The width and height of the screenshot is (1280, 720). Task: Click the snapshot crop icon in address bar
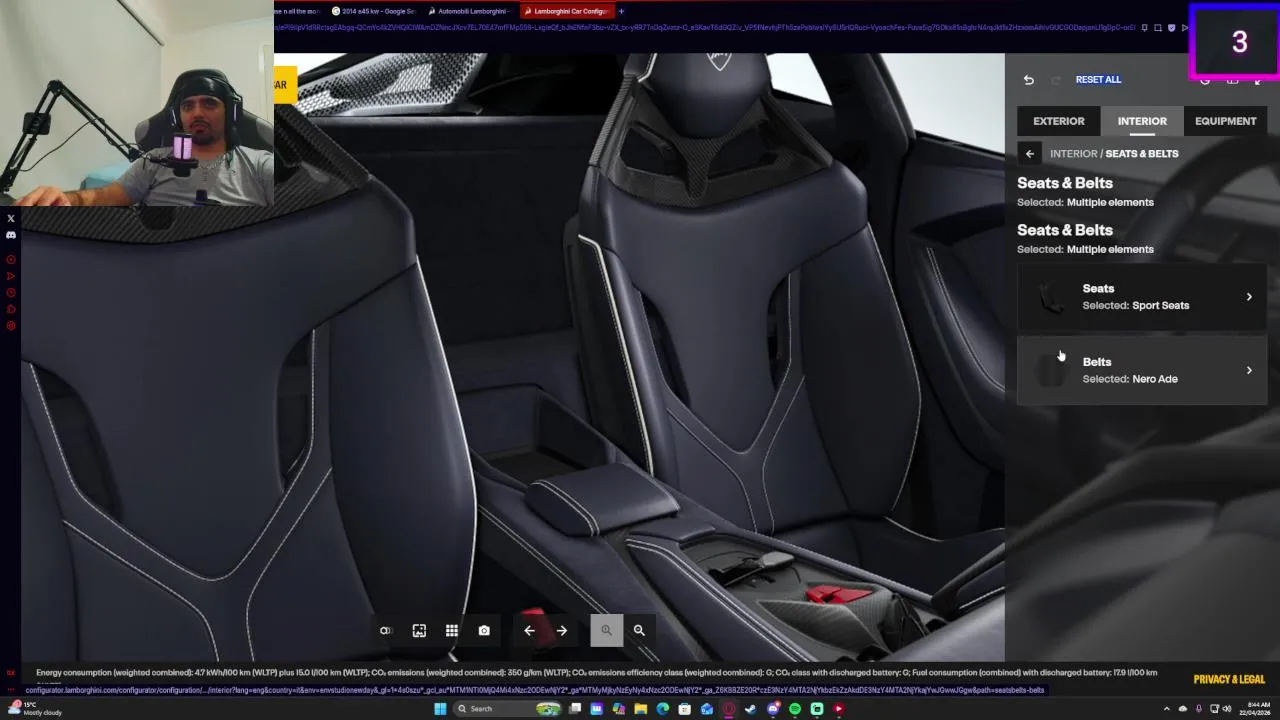(x=1158, y=28)
